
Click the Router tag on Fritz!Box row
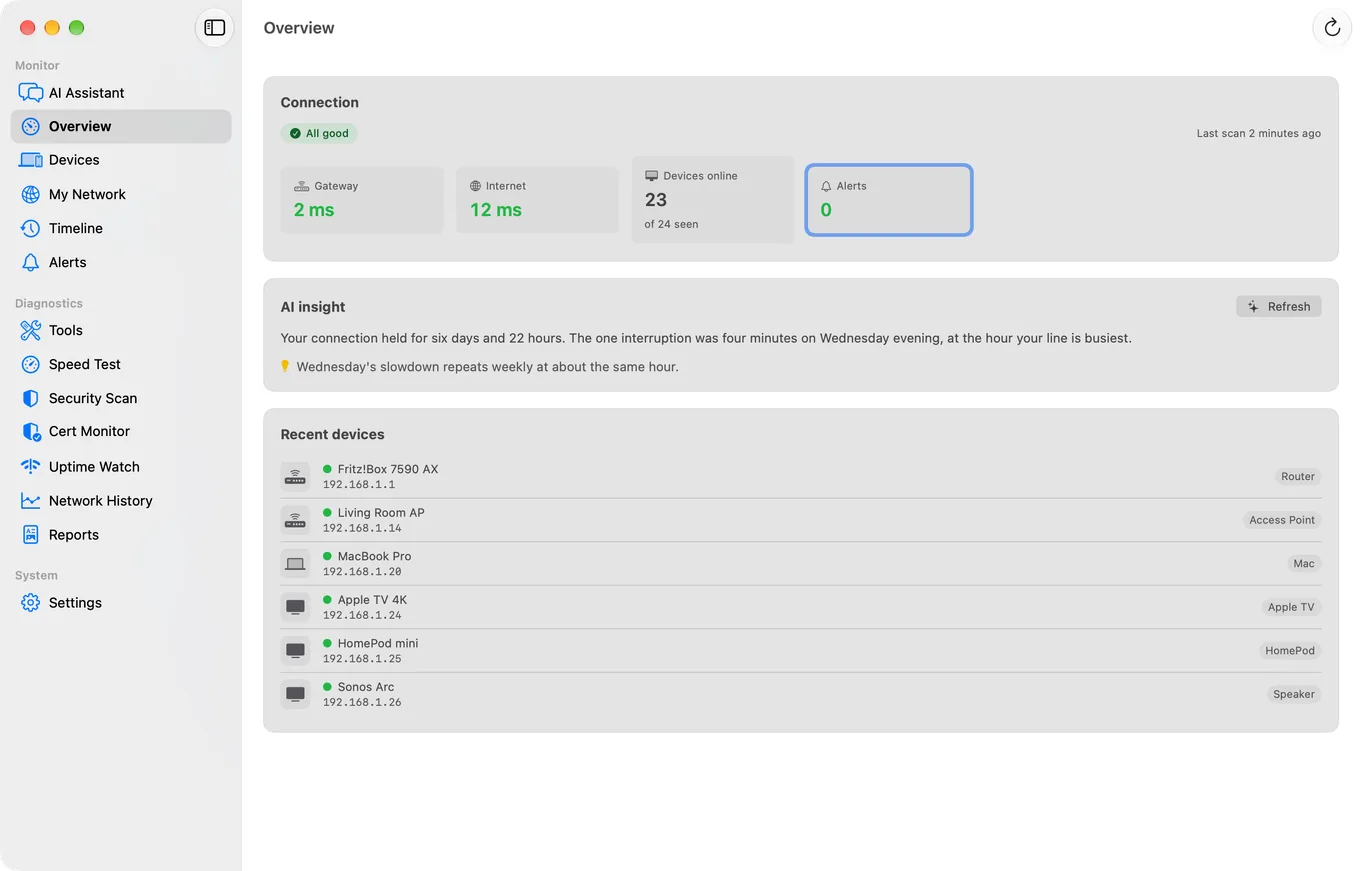pyautogui.click(x=1298, y=477)
